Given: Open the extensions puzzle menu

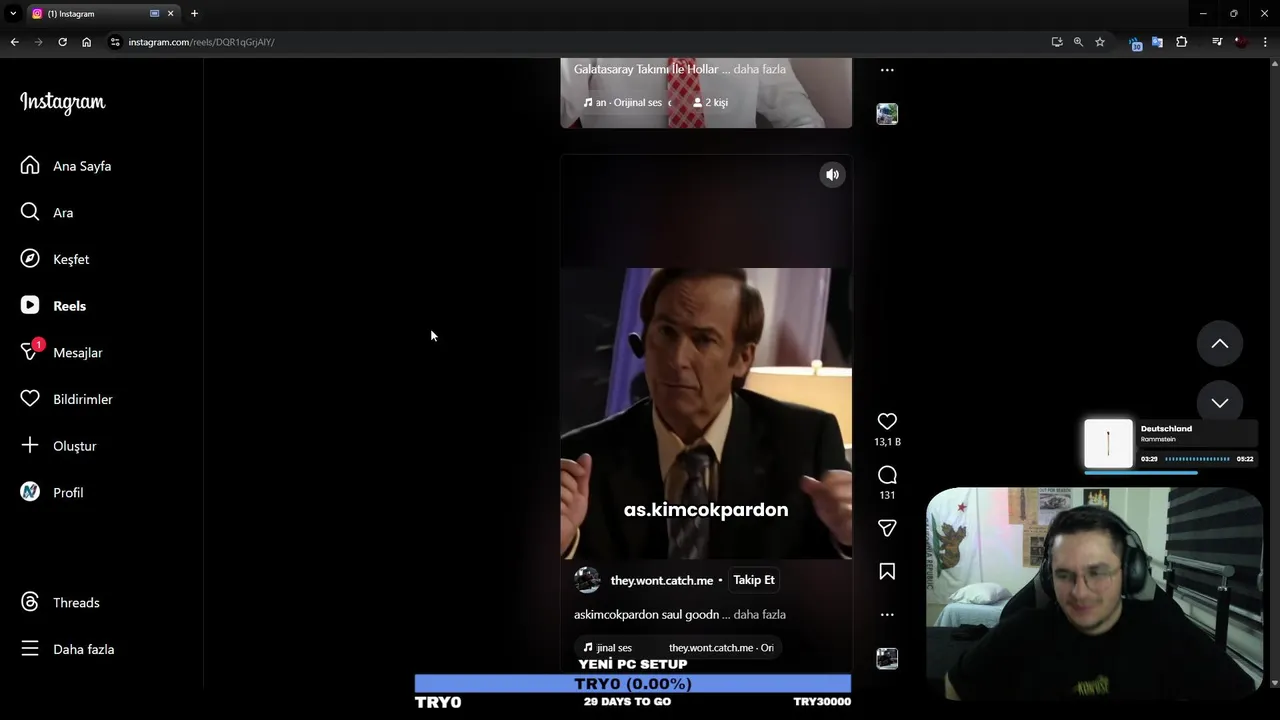Looking at the screenshot, I should [1181, 42].
